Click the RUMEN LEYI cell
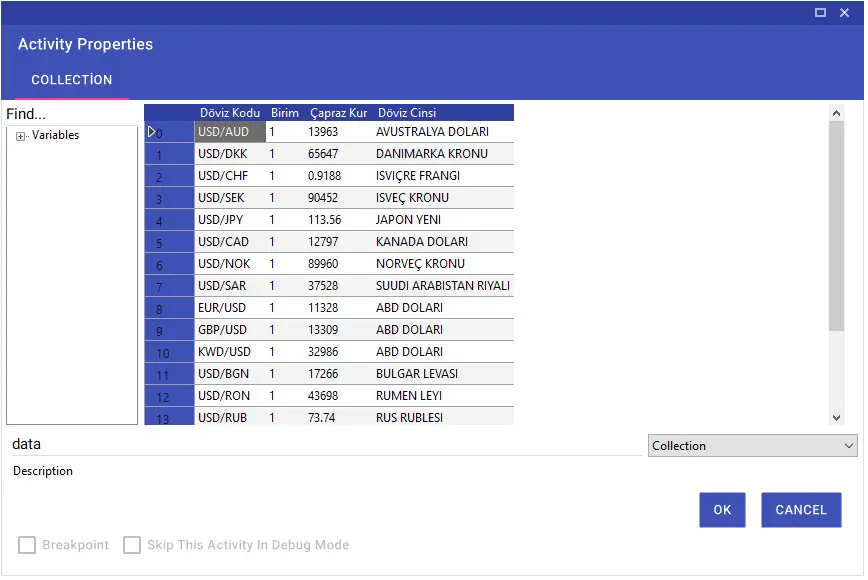 click(x=444, y=397)
